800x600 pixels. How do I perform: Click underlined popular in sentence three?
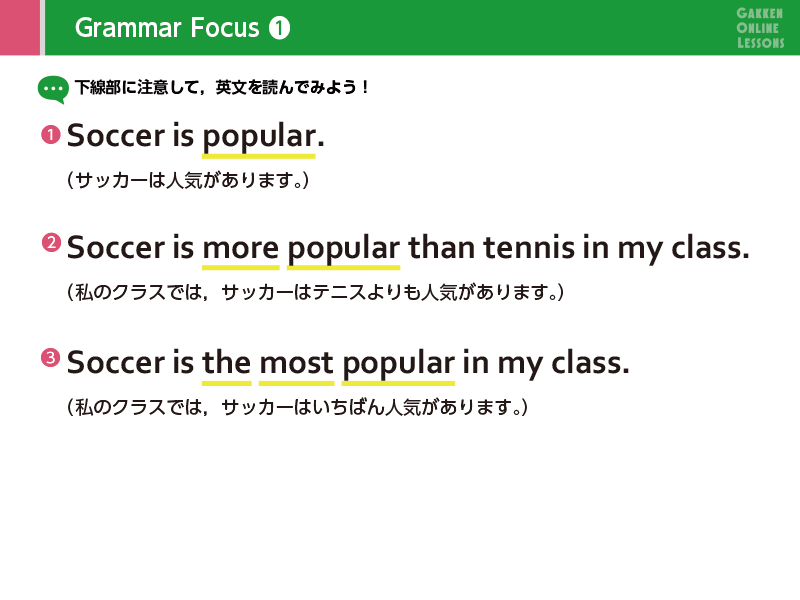click(398, 365)
